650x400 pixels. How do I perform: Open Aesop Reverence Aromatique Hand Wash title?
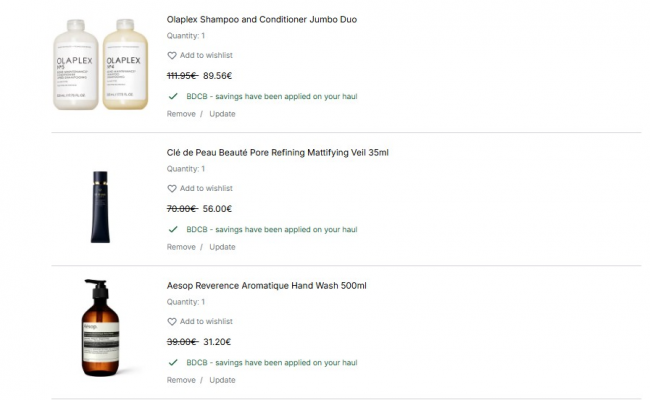point(266,286)
